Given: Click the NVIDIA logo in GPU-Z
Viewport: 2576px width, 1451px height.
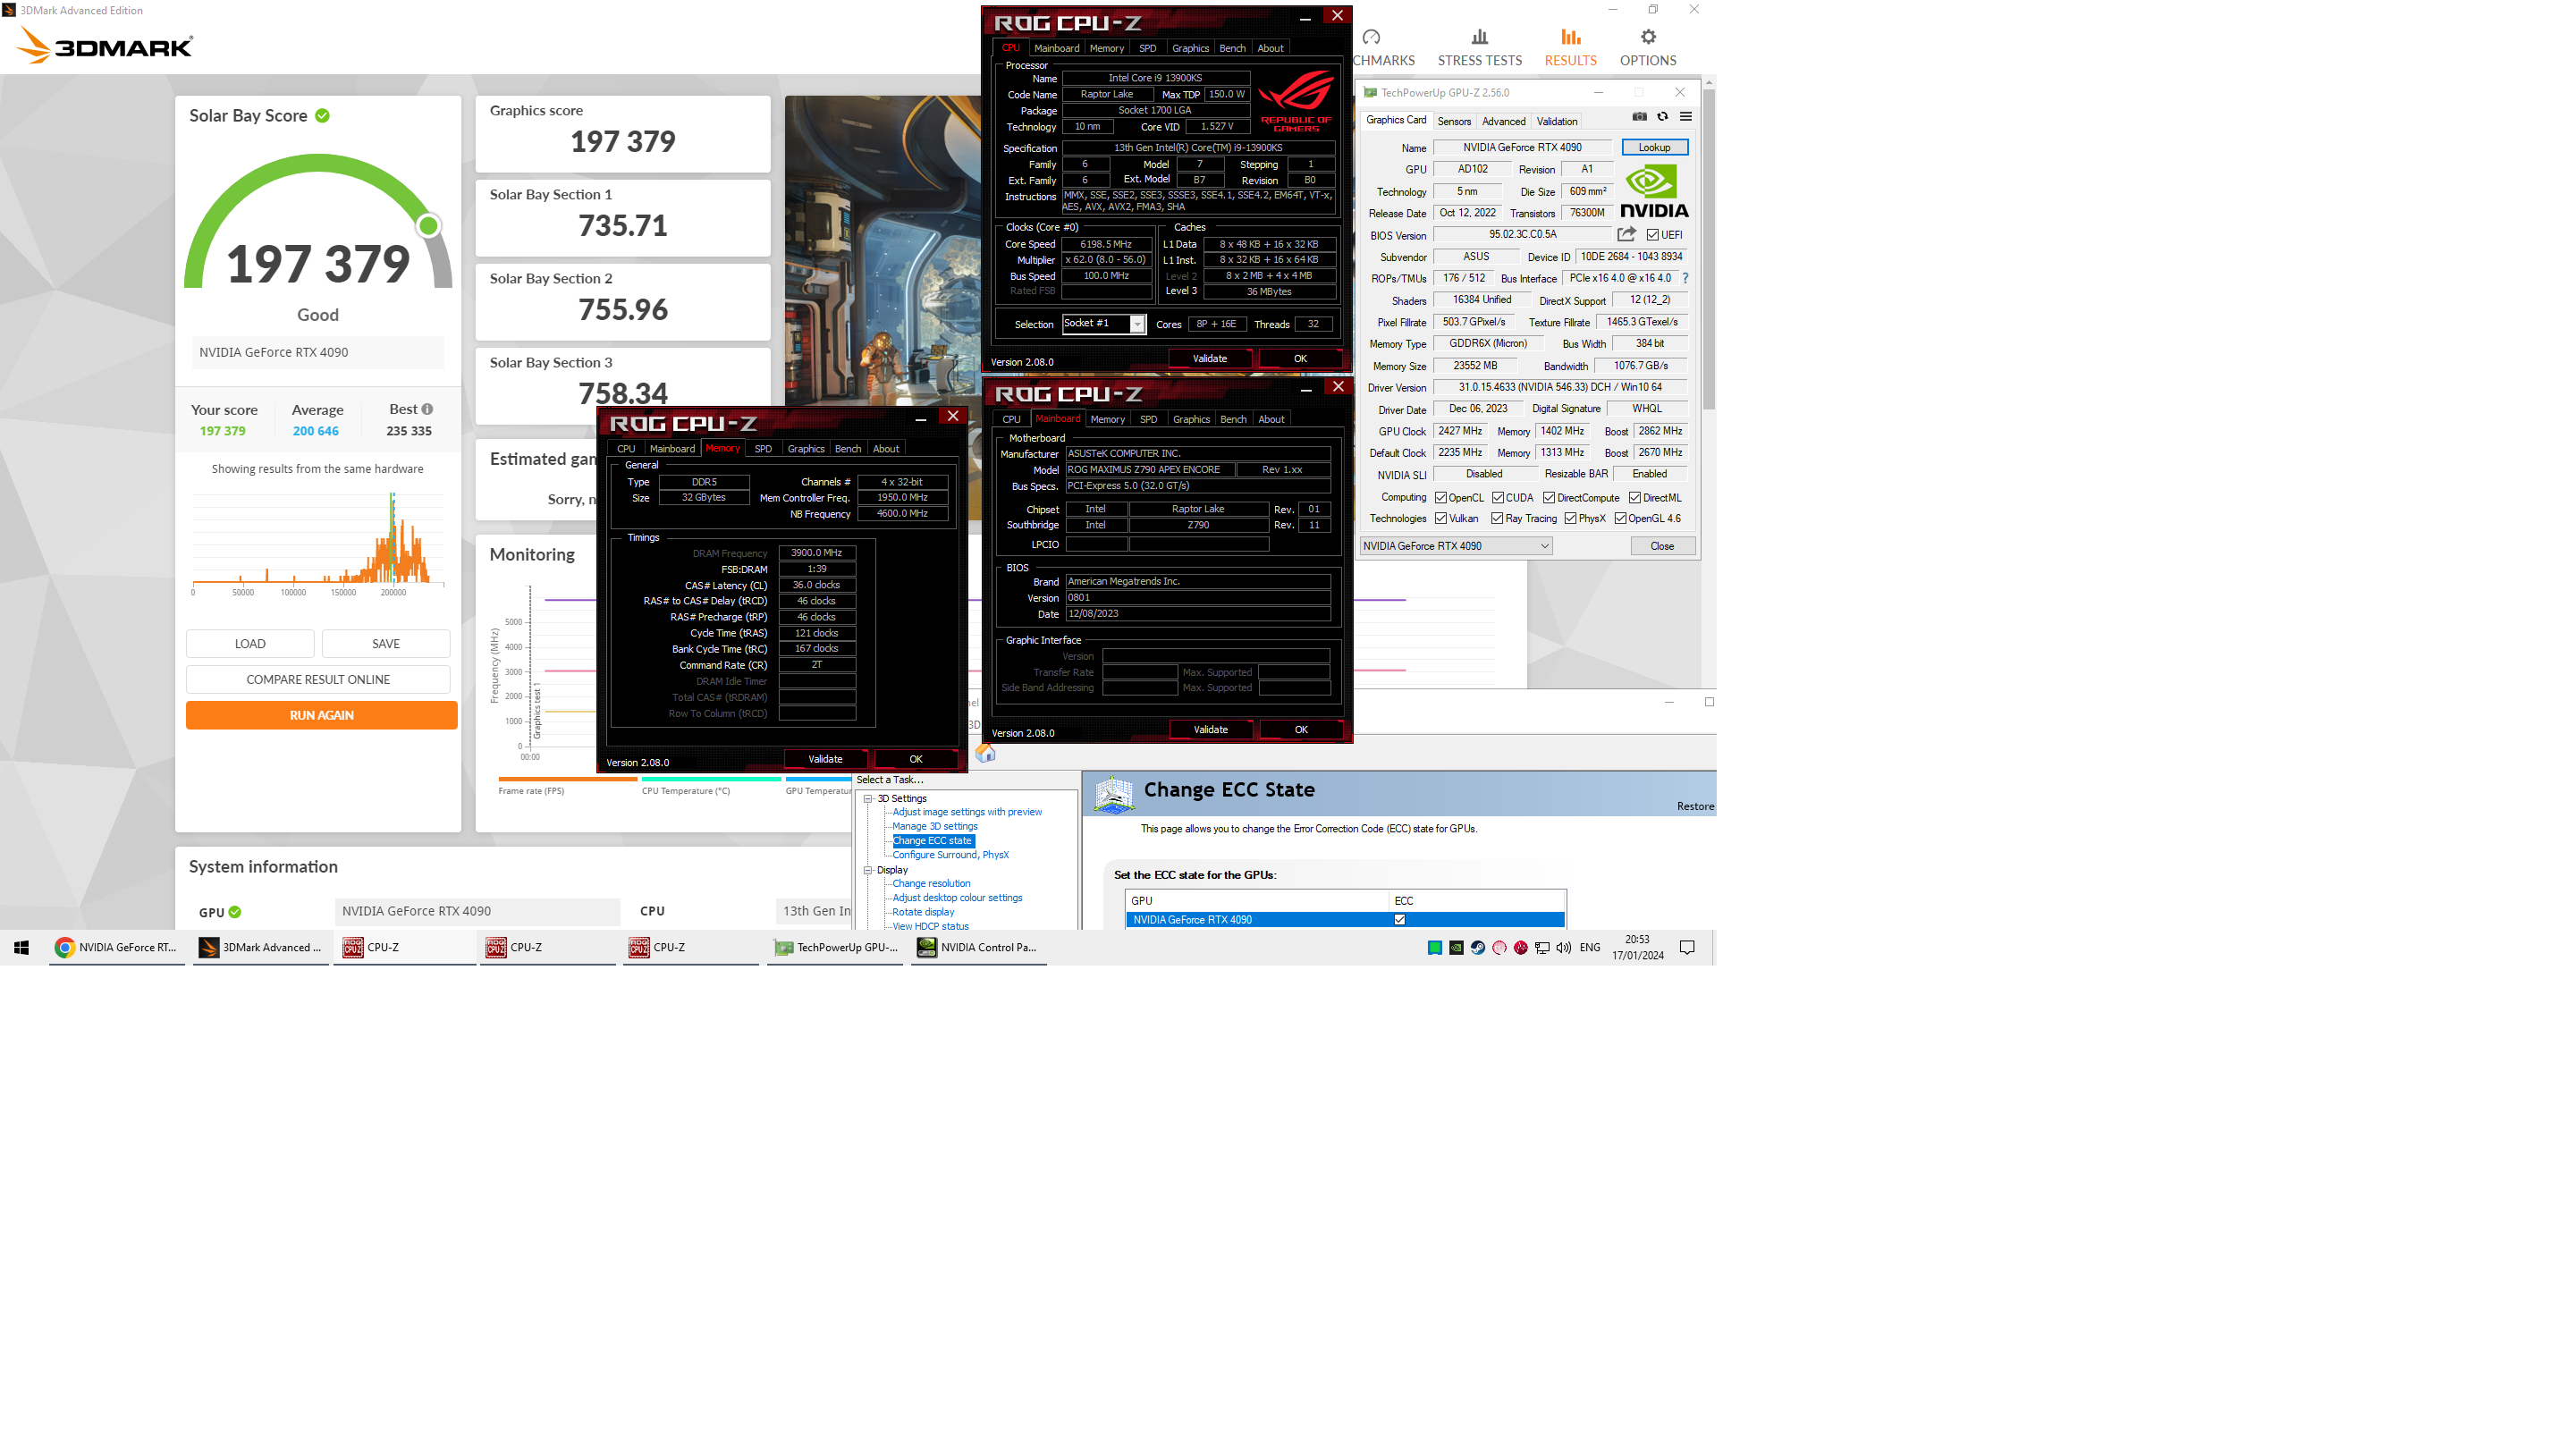Looking at the screenshot, I should (1653, 192).
